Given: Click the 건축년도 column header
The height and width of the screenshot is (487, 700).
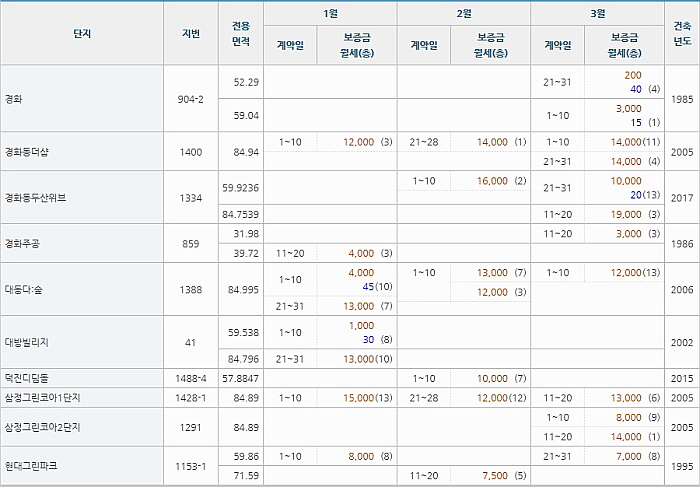Looking at the screenshot, I should pos(682,33).
